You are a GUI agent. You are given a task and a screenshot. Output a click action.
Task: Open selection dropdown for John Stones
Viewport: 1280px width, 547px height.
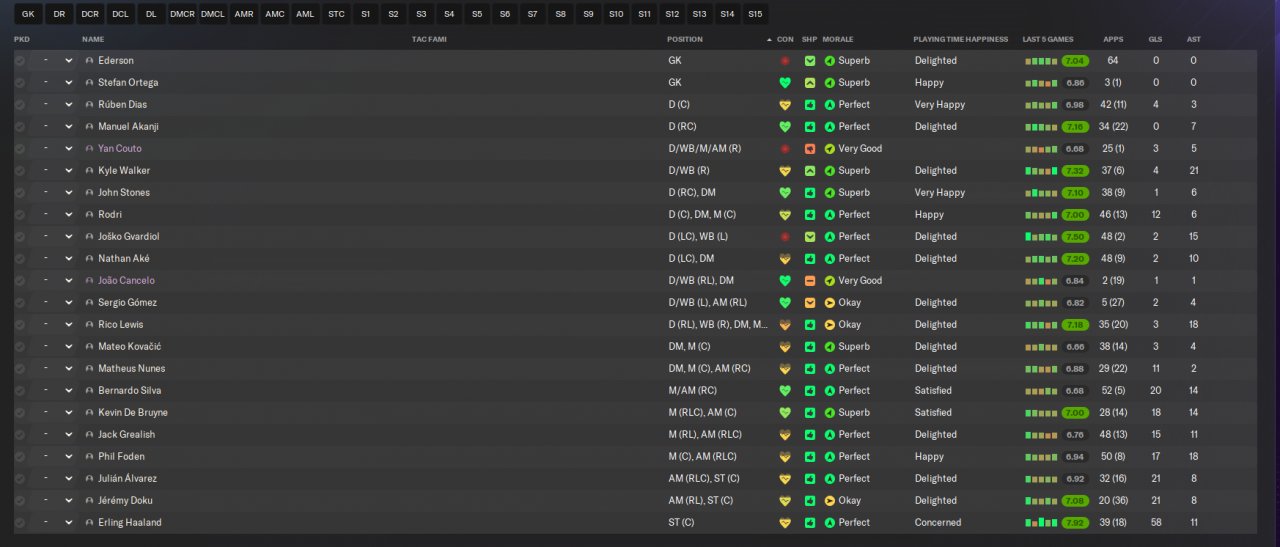(54, 193)
